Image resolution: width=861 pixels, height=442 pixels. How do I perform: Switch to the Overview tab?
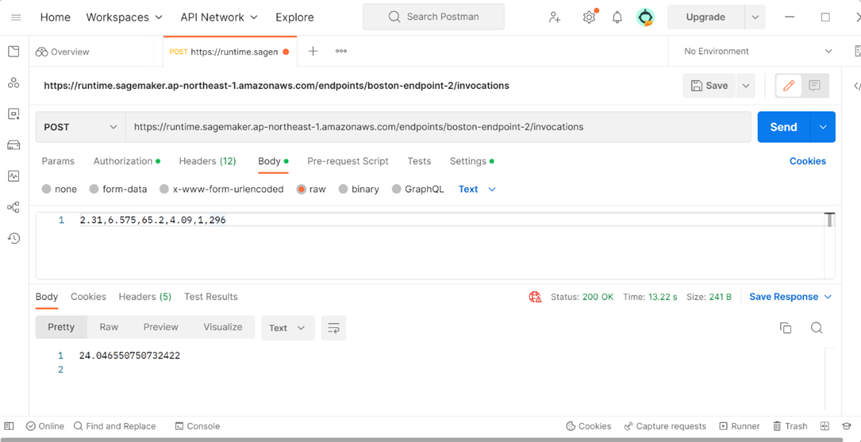62,52
